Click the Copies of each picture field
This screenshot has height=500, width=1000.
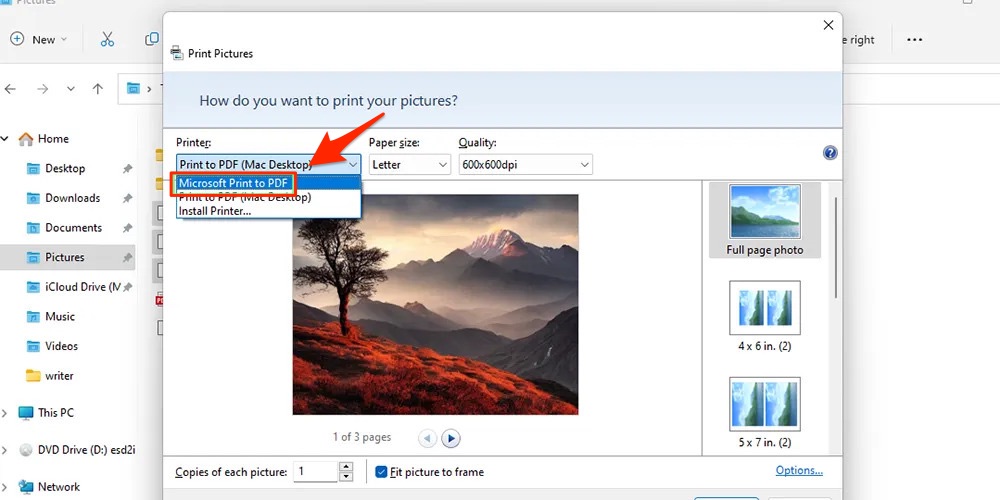click(x=316, y=472)
